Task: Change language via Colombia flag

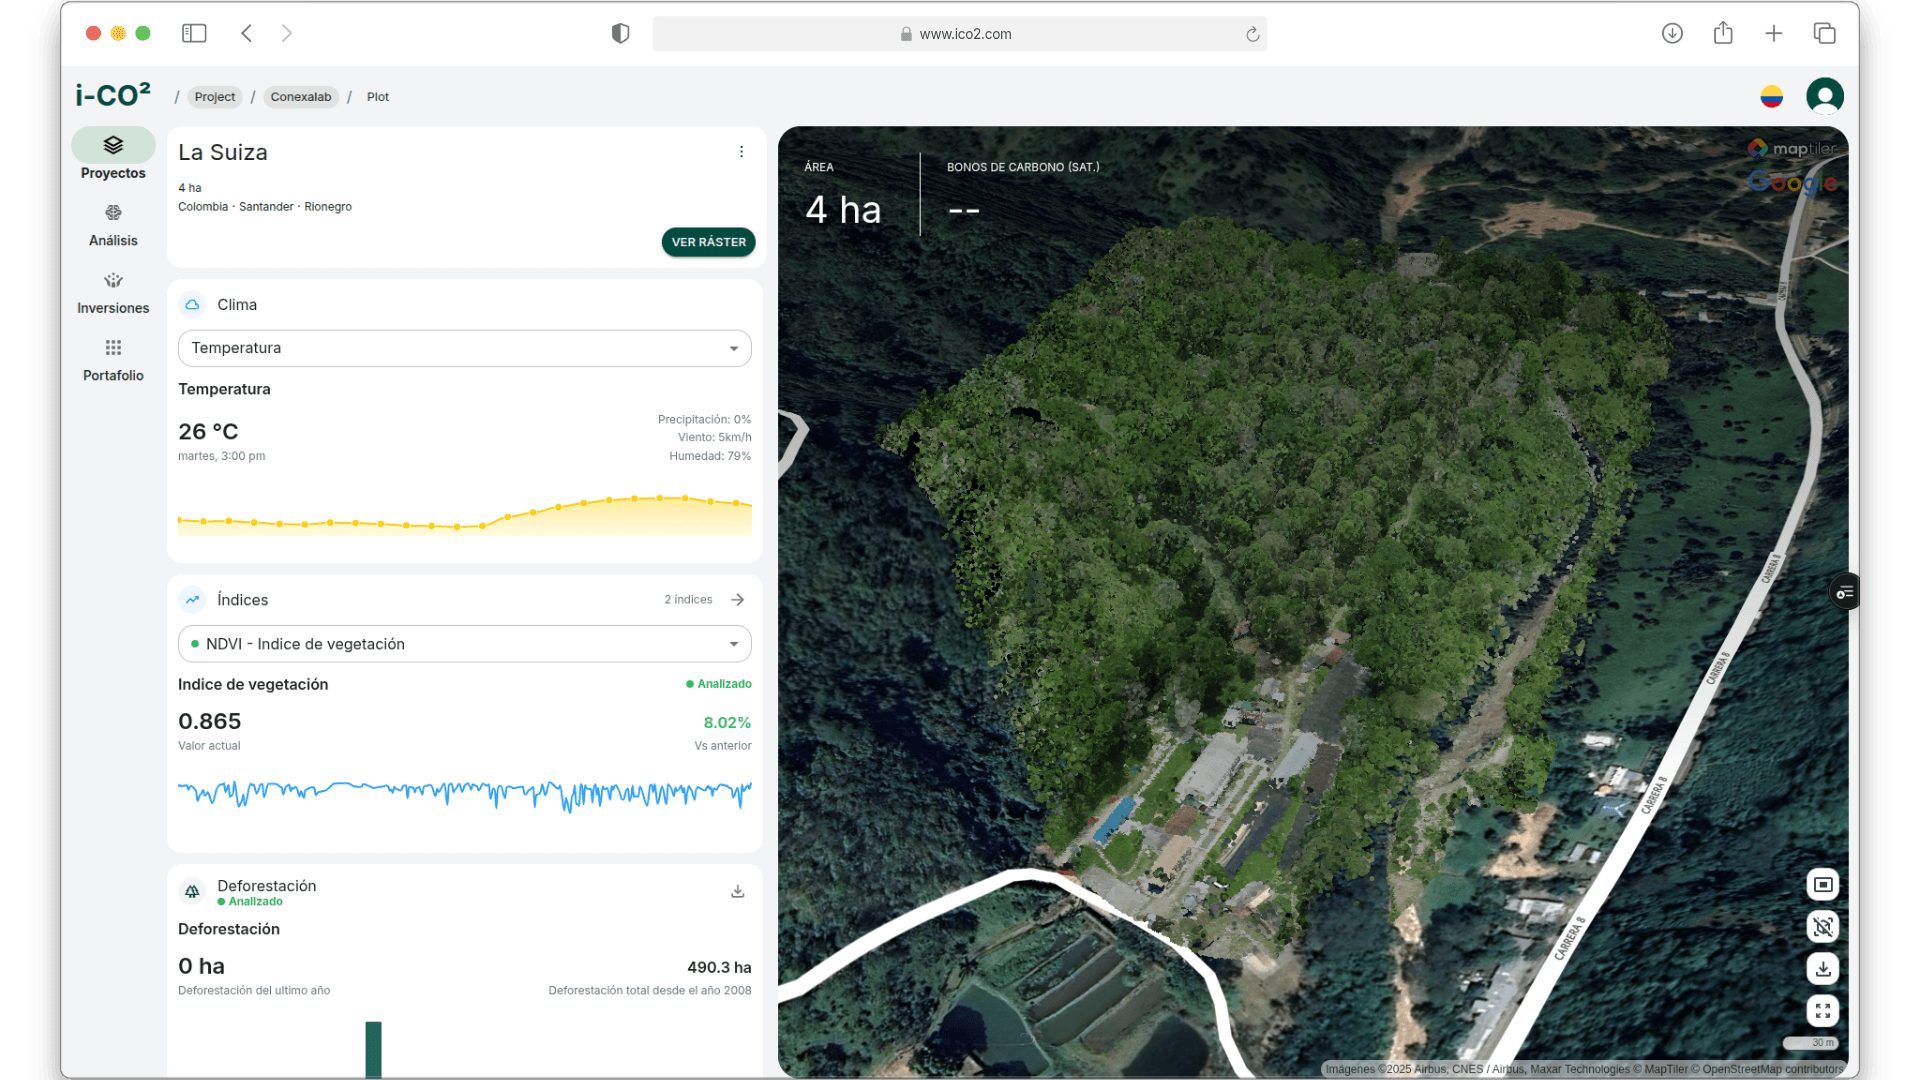Action: click(1771, 96)
